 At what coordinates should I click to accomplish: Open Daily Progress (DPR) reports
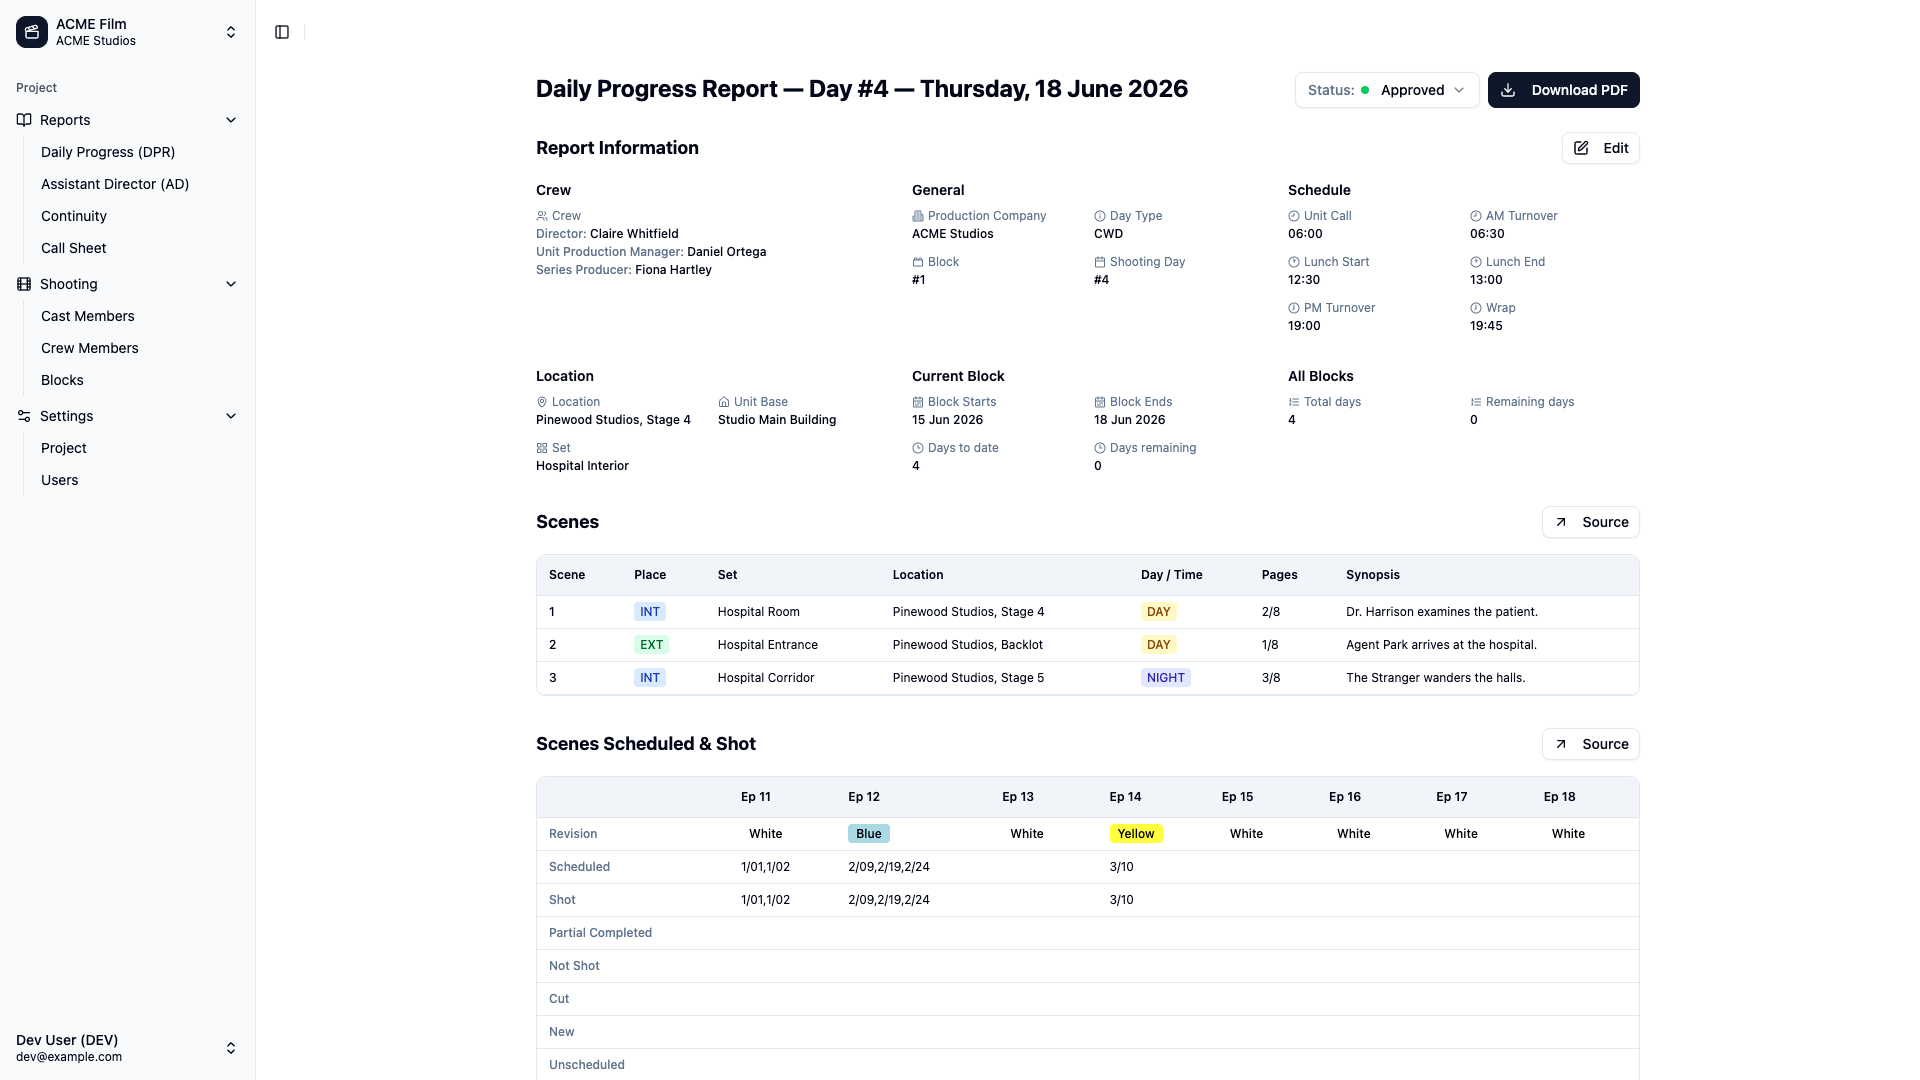[x=108, y=152]
